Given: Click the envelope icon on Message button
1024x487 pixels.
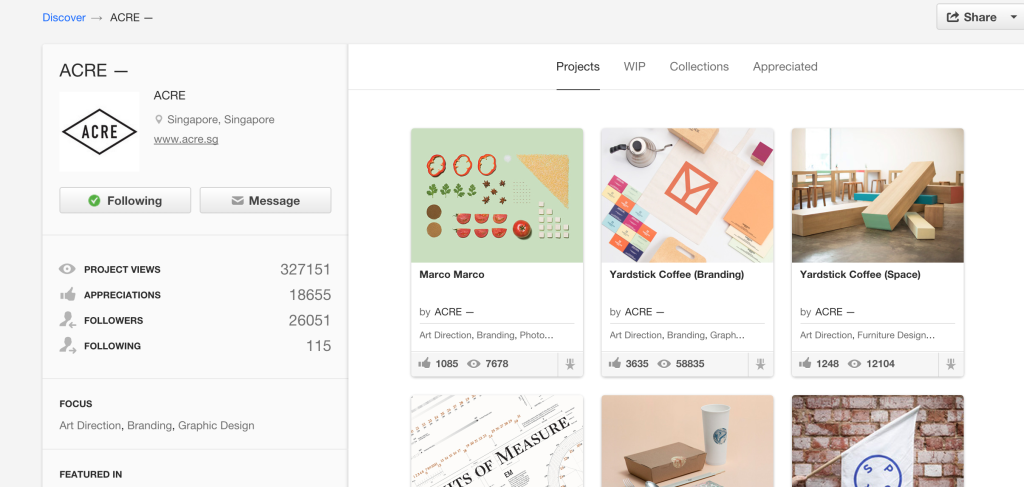Looking at the screenshot, I should coord(237,201).
